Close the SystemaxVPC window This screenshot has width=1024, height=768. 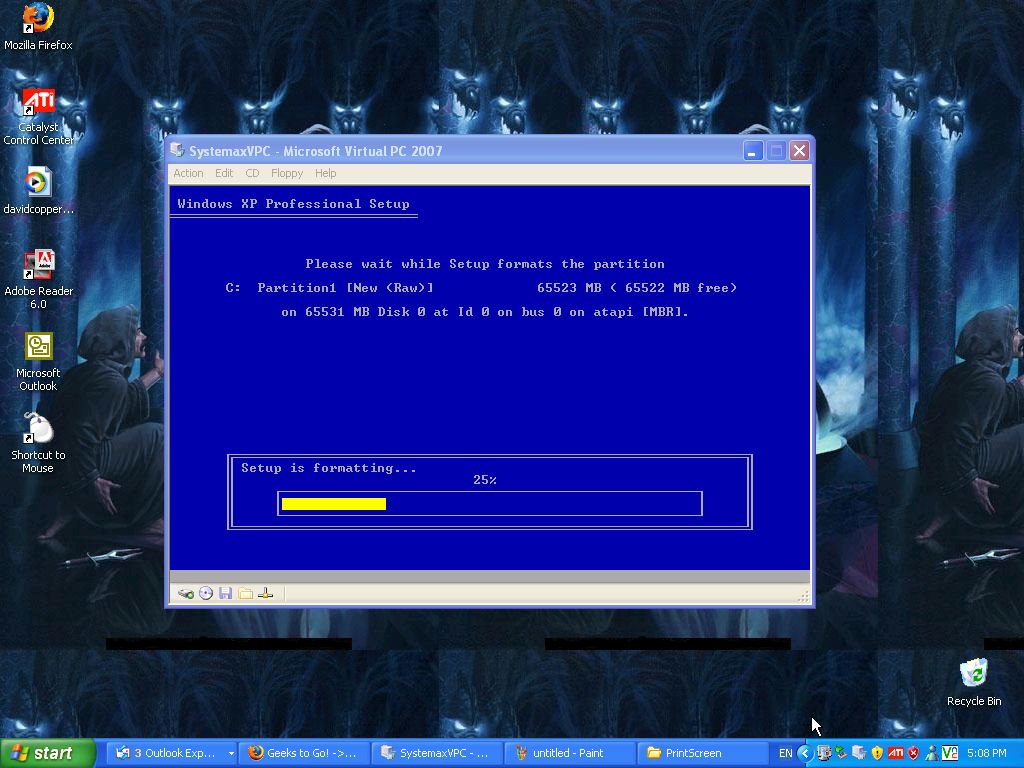tap(799, 151)
